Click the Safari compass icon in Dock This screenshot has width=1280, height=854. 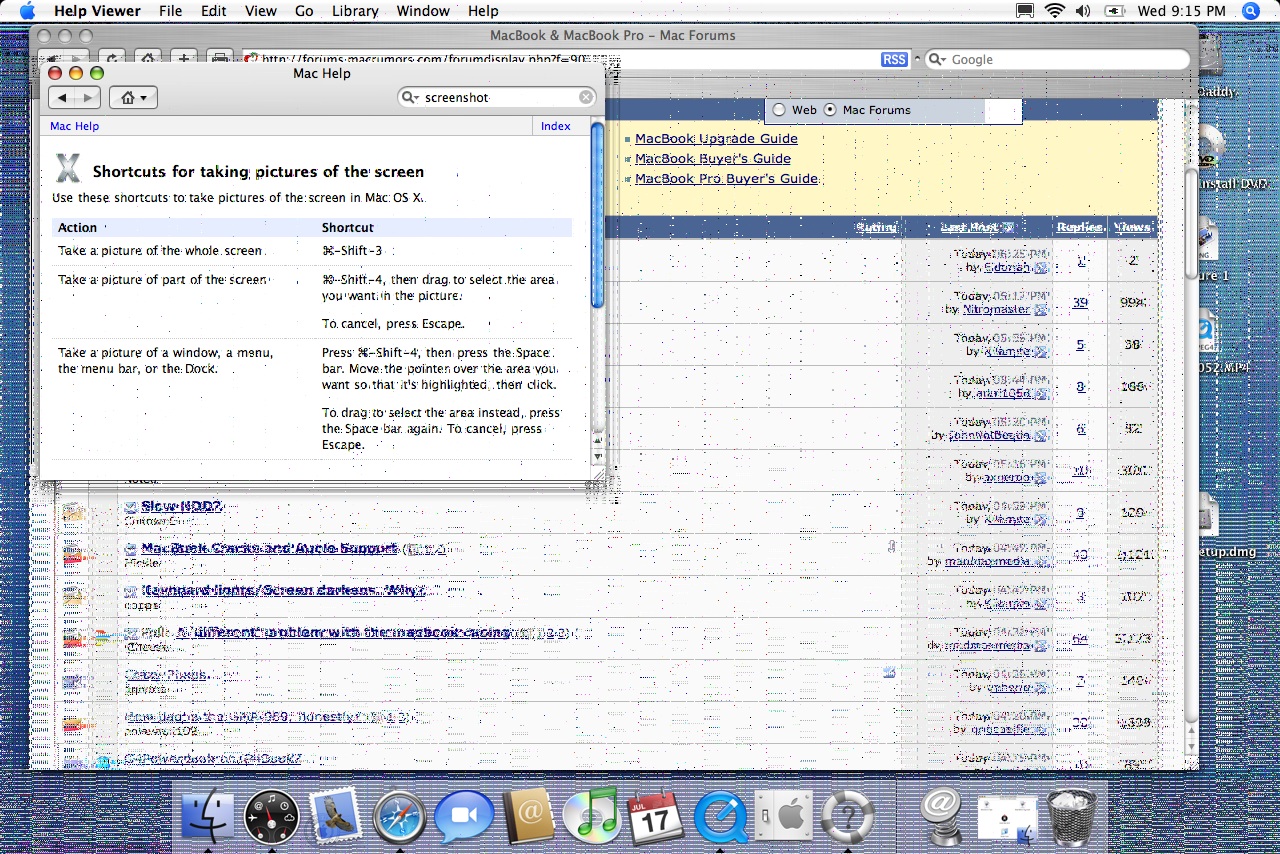point(399,817)
